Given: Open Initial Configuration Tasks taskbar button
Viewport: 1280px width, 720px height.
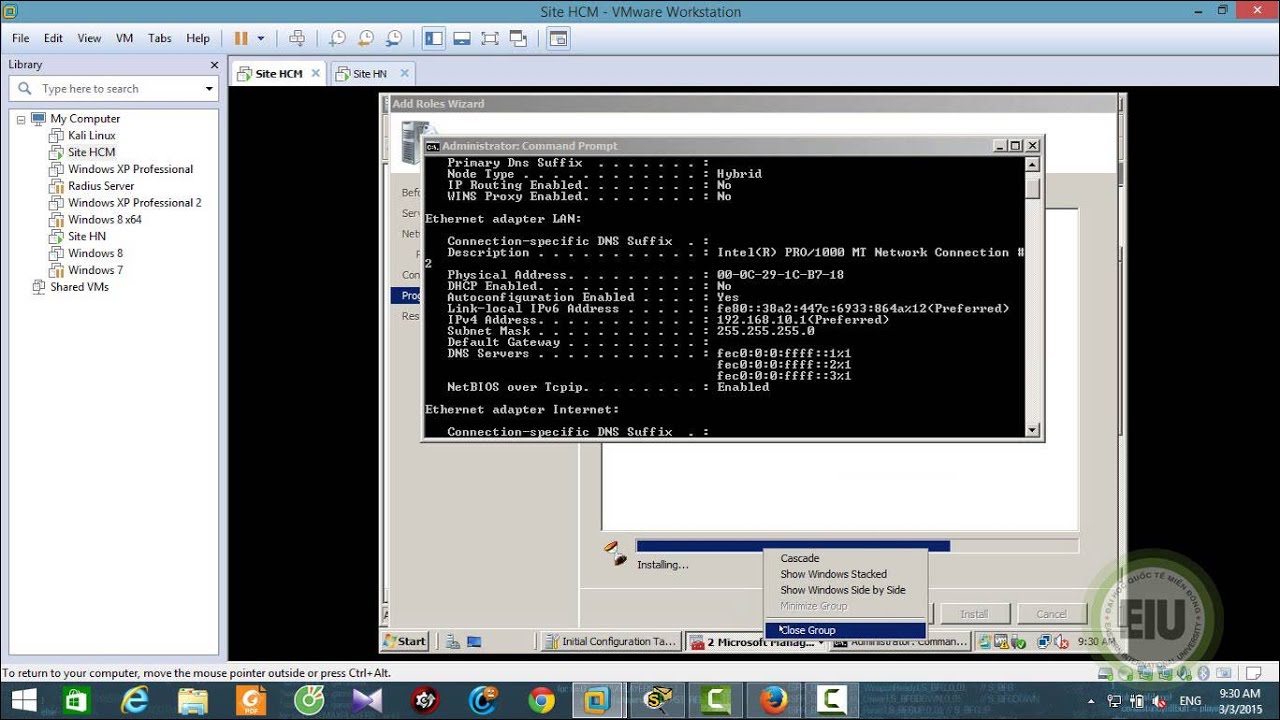Looking at the screenshot, I should coord(609,641).
